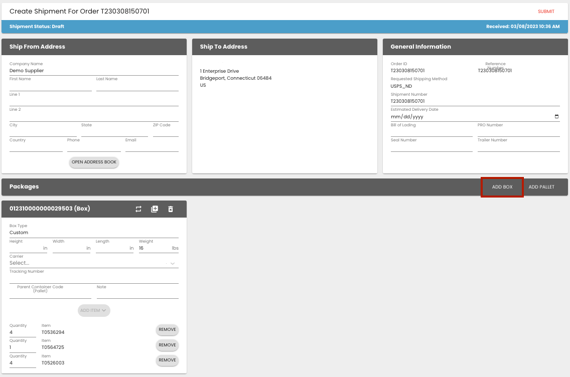570x377 pixels.
Task: Click the Add Box button
Action: pyautogui.click(x=502, y=187)
